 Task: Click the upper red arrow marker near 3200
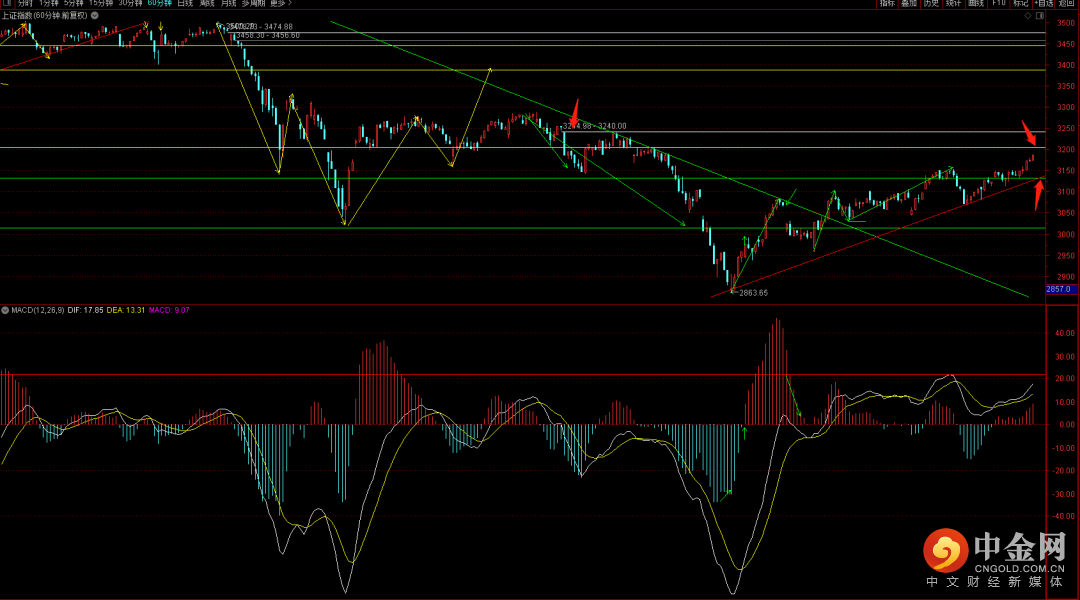pos(1029,132)
